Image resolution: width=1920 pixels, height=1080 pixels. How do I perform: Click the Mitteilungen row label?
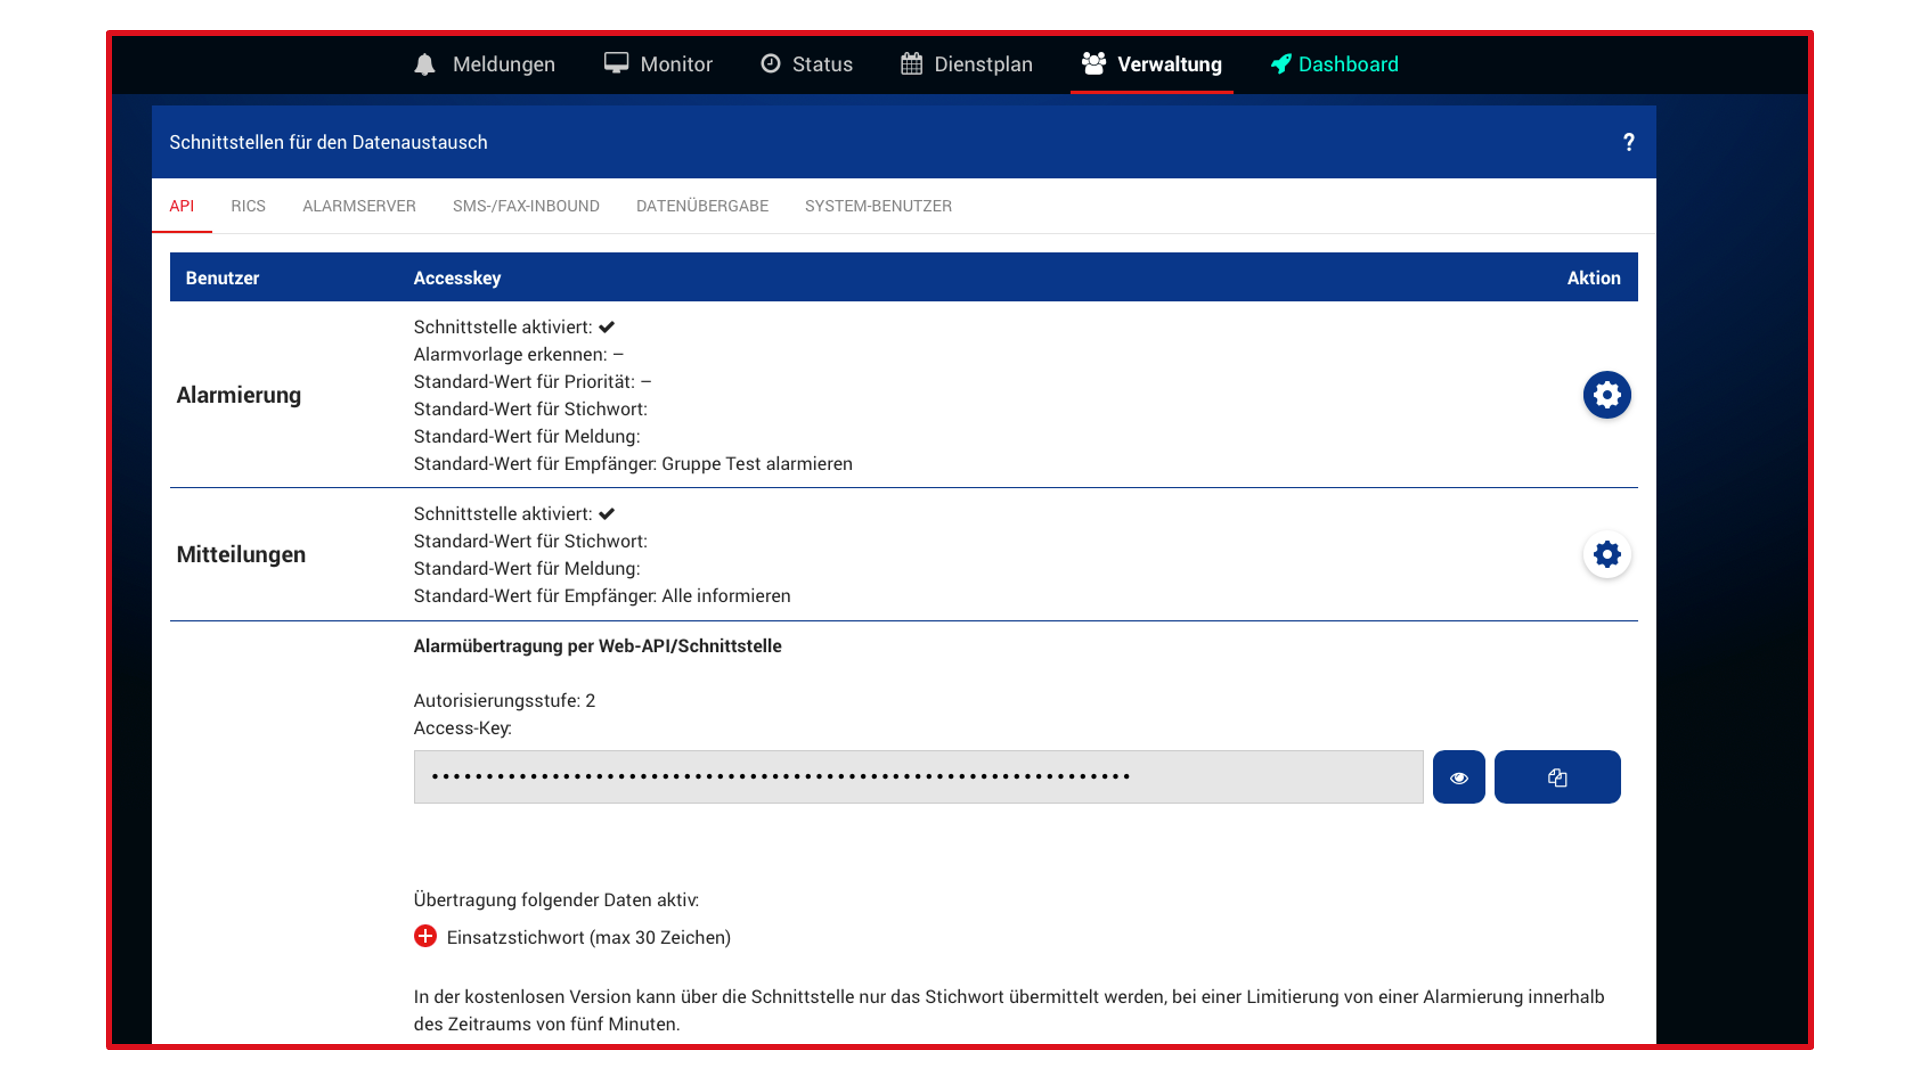(x=241, y=554)
